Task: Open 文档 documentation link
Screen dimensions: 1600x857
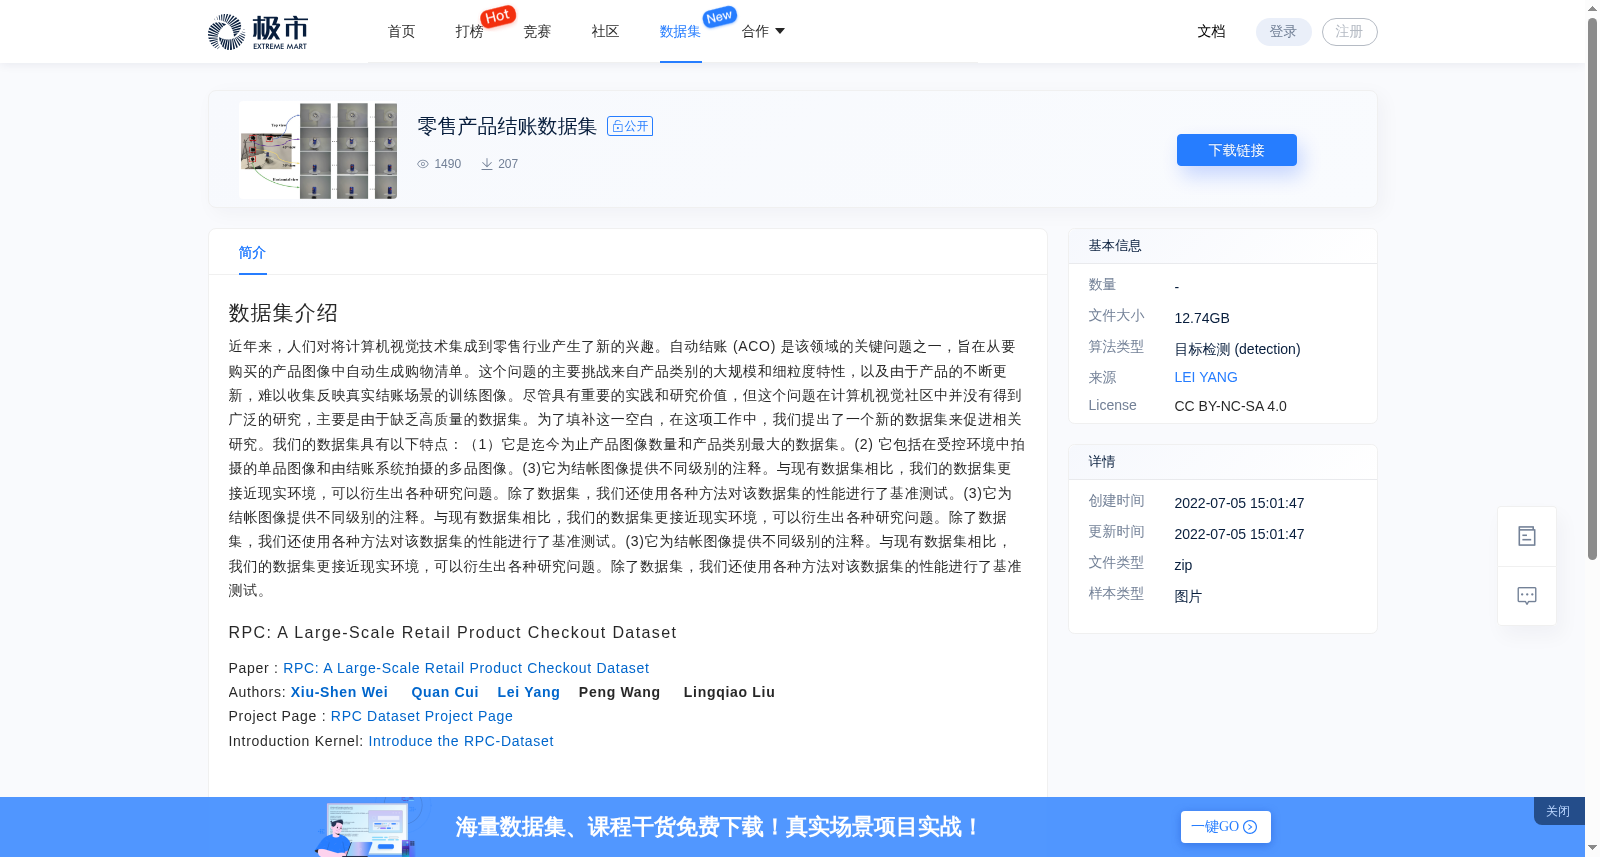Action: (1211, 32)
